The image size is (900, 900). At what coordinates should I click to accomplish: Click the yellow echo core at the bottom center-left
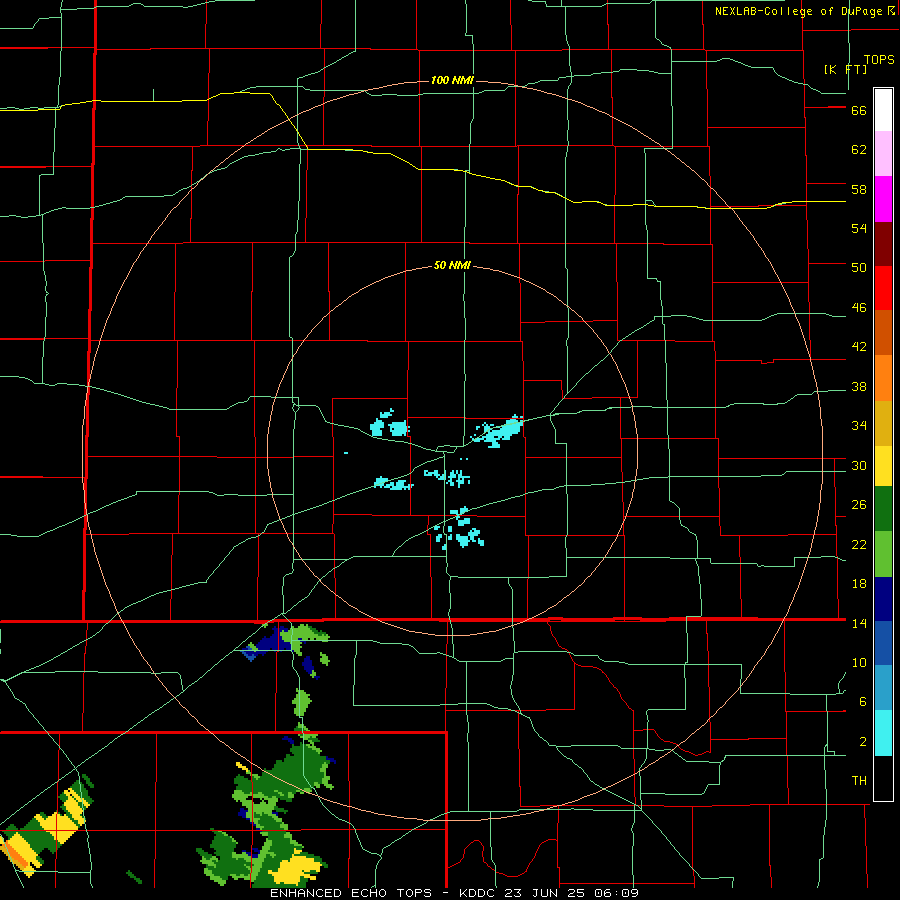[x=296, y=868]
